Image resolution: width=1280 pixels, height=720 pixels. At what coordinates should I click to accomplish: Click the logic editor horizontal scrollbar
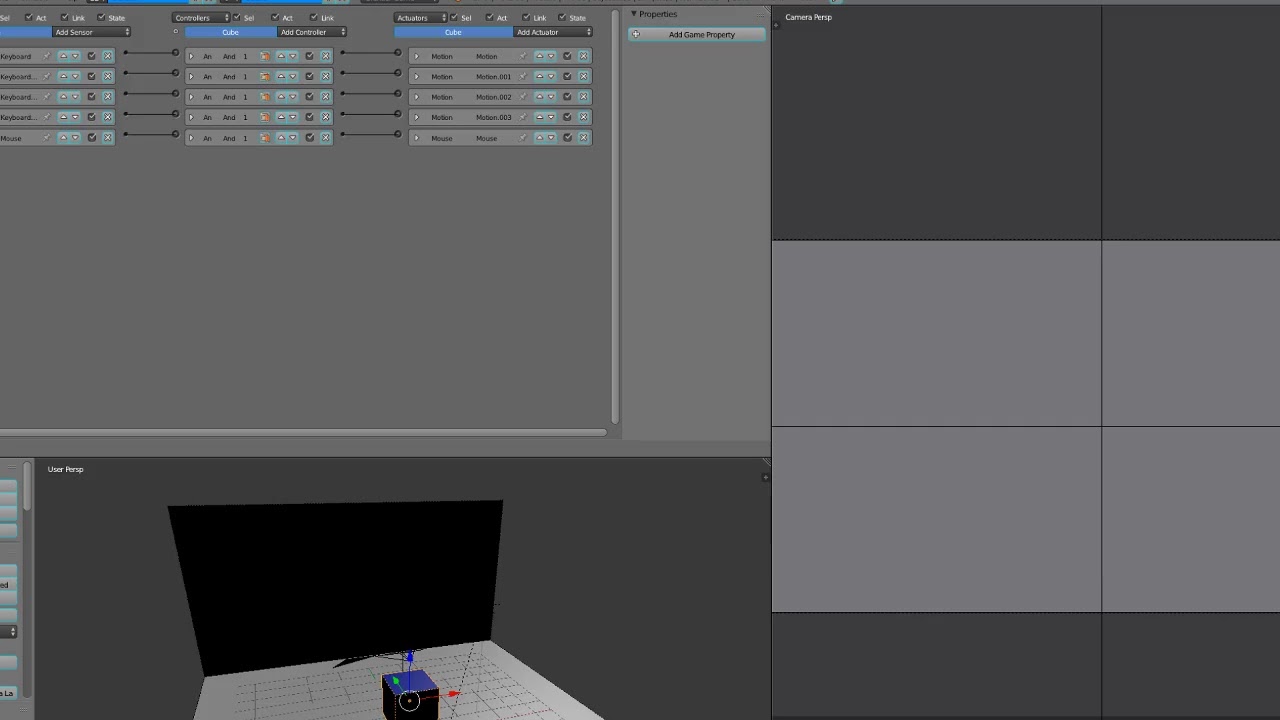pos(303,432)
